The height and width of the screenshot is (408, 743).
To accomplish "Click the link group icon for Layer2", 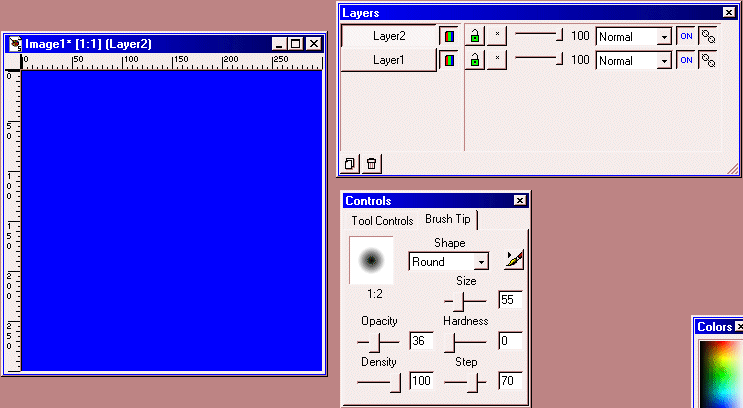I will 708,36.
